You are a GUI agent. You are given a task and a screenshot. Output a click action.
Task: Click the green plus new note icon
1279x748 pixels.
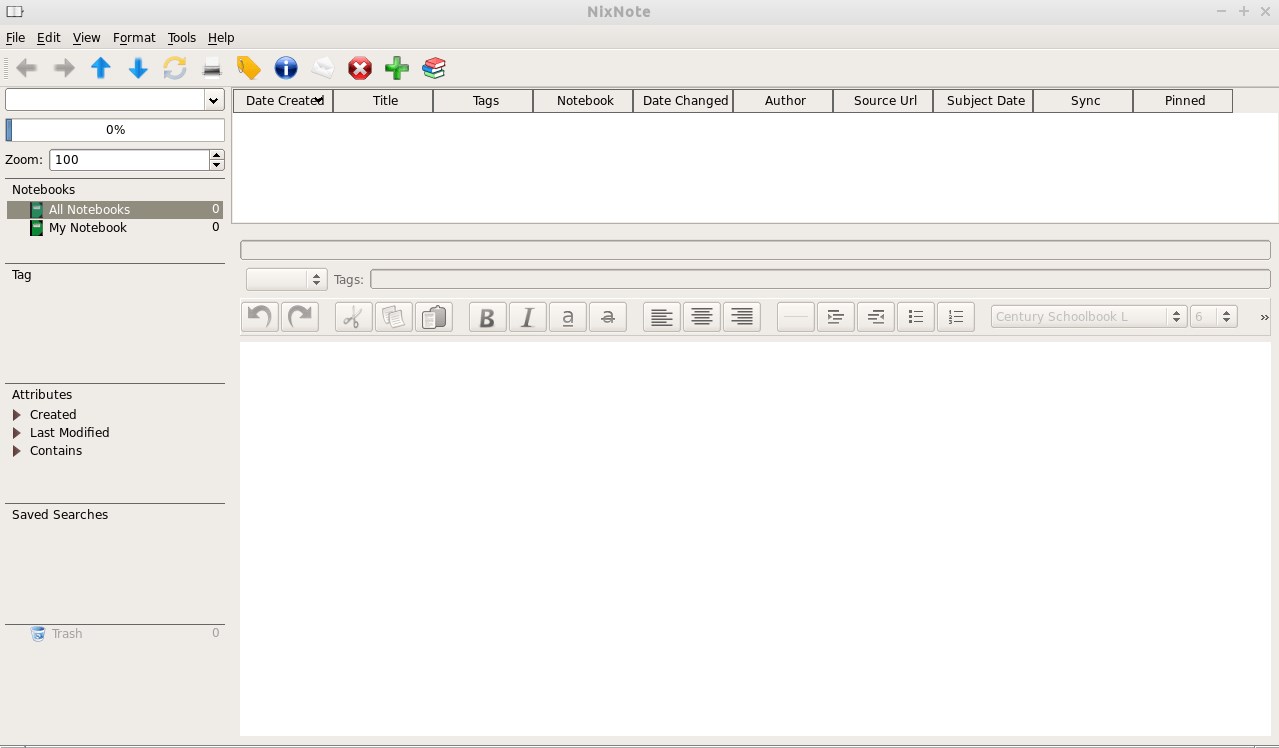[397, 68]
